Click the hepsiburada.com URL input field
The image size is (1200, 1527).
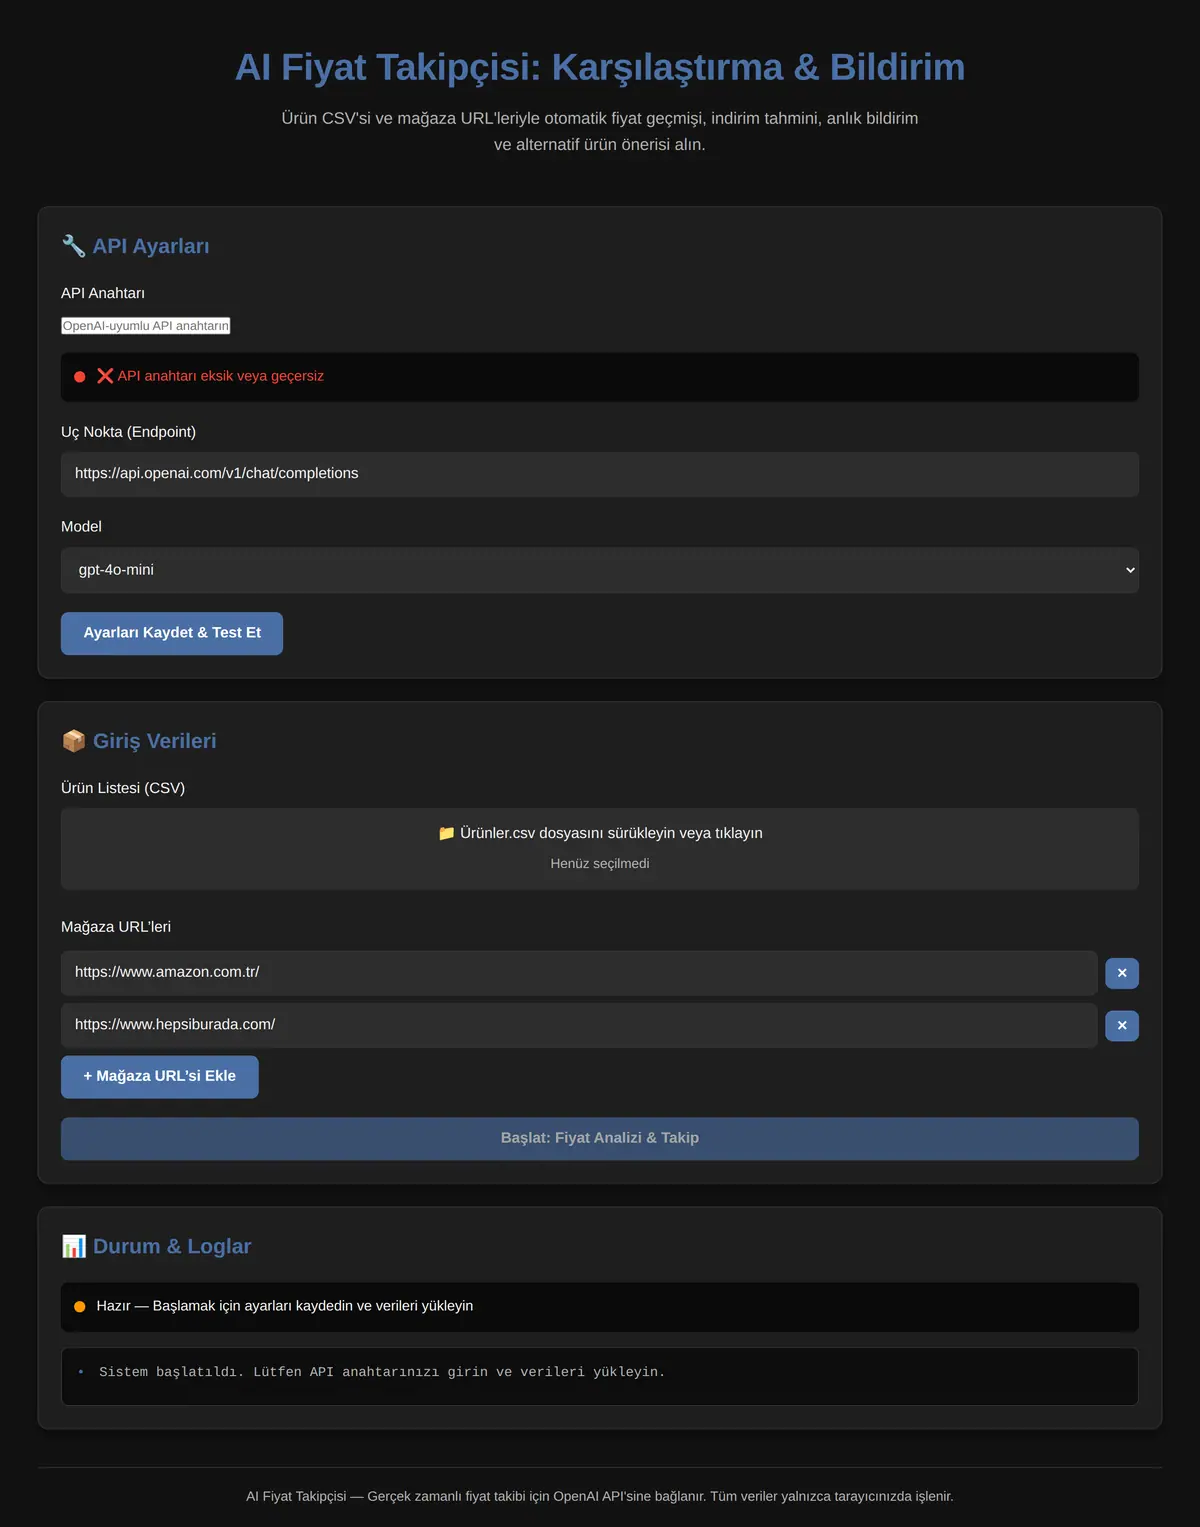(579, 1025)
